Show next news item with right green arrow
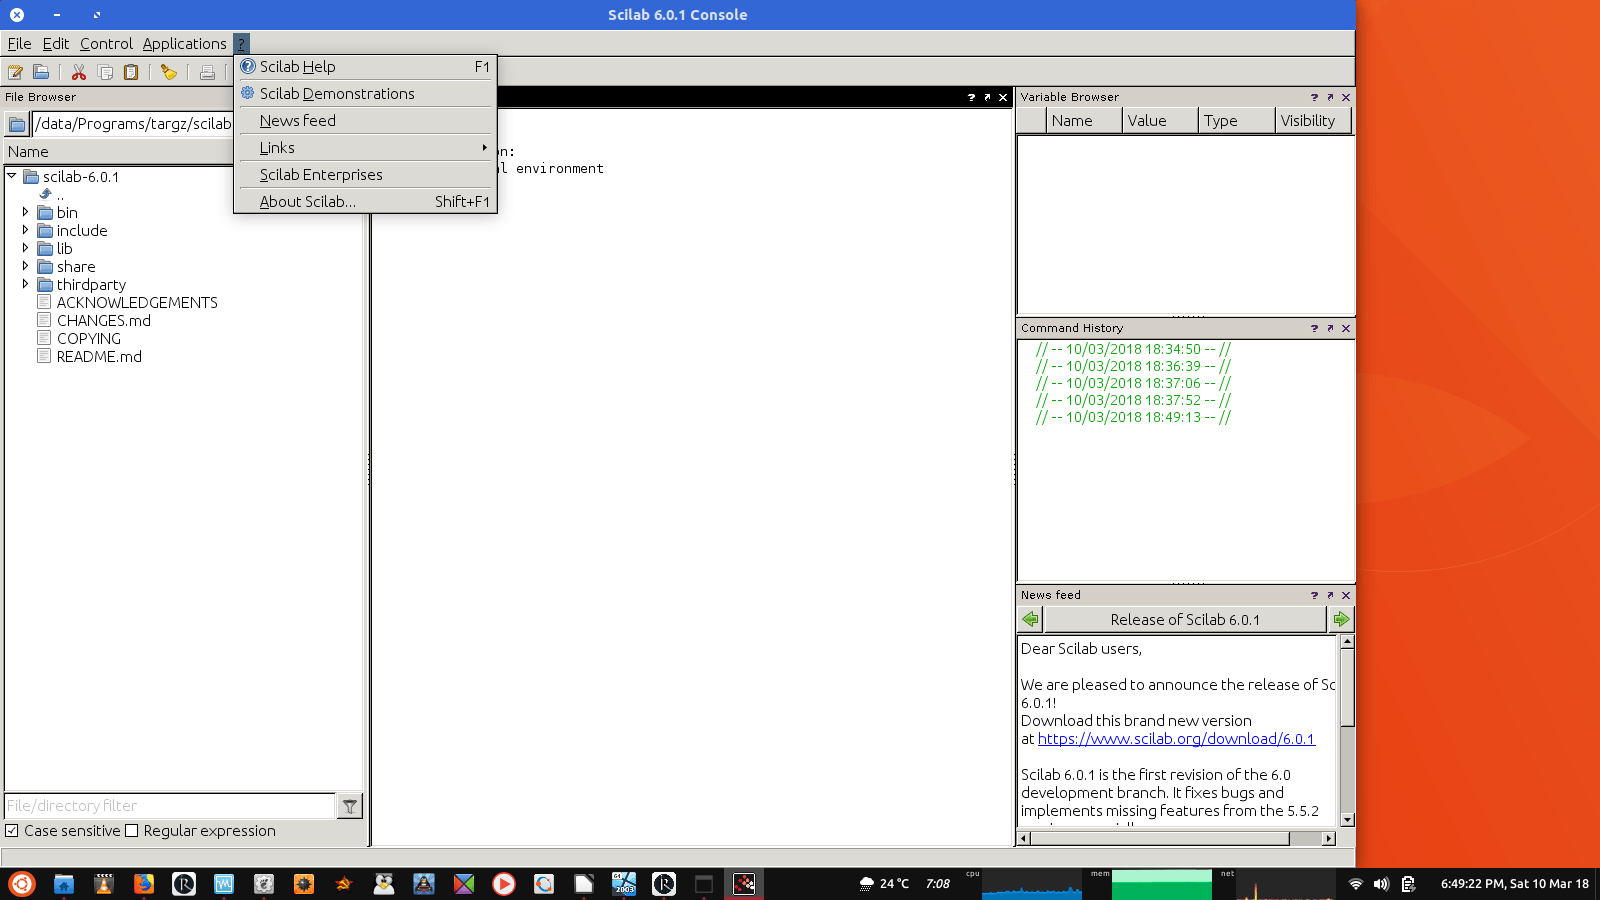Screen dimensions: 1600x900 [x=1341, y=620]
